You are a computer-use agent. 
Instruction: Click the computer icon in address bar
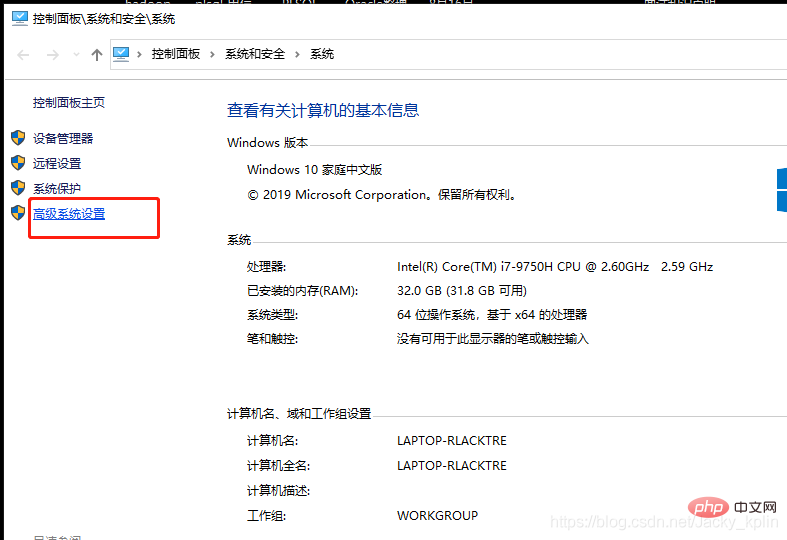coord(122,54)
